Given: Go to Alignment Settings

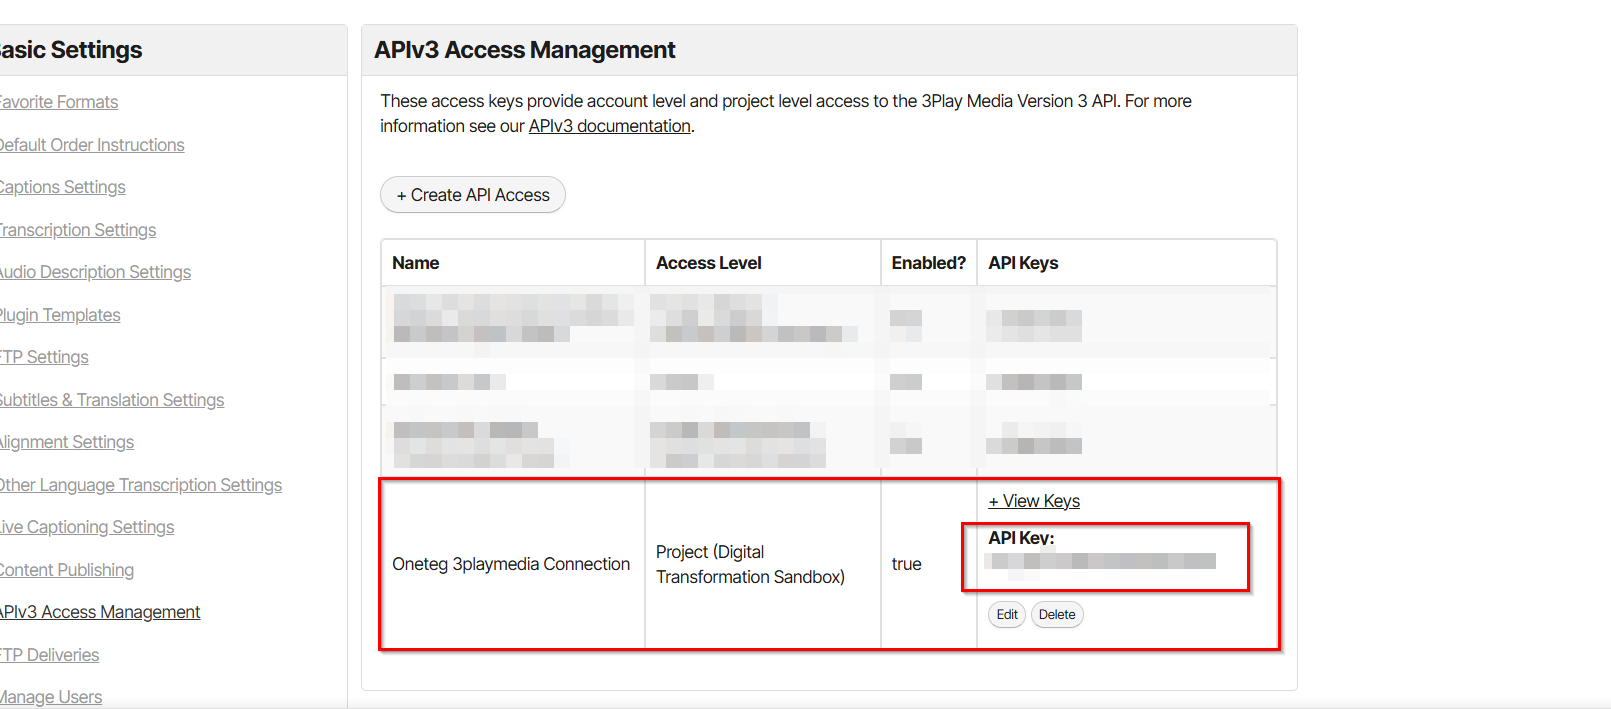Looking at the screenshot, I should coord(67,442).
